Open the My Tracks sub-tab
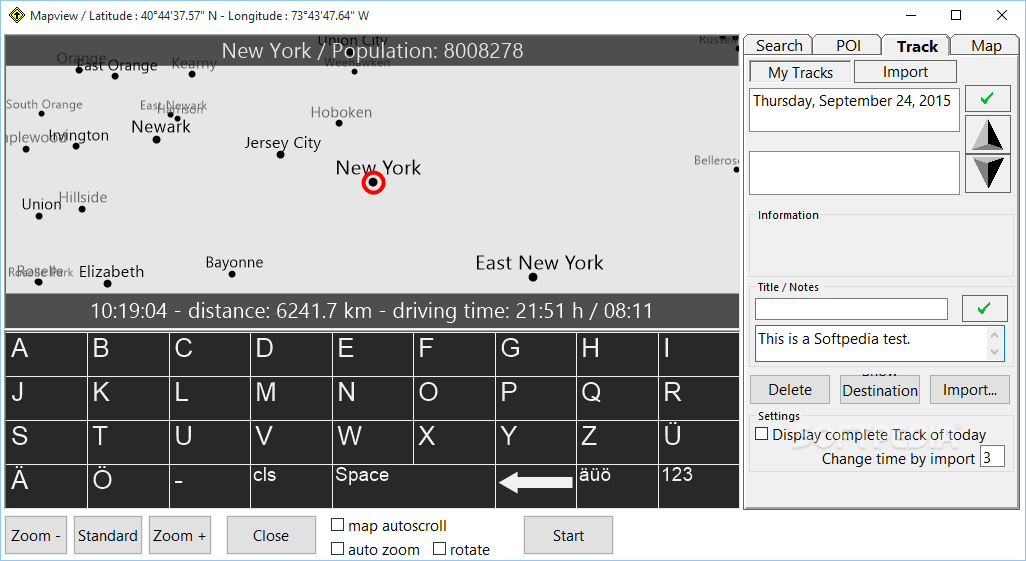1026x561 pixels. coord(800,72)
